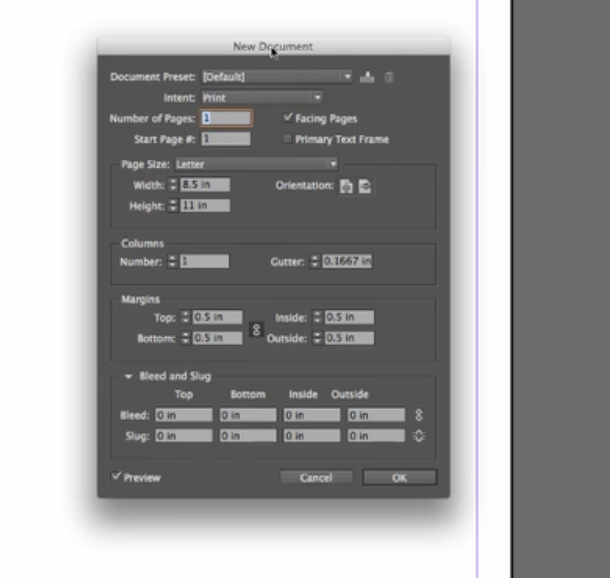Disable the Facing Pages checkbox
610x578 pixels.
(288, 118)
